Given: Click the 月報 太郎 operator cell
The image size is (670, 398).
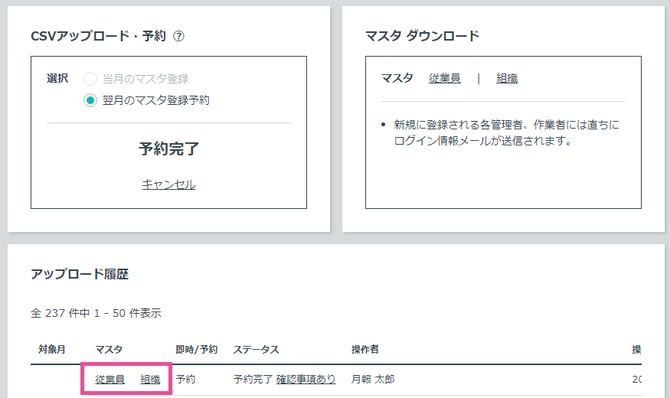Looking at the screenshot, I should 373,379.
